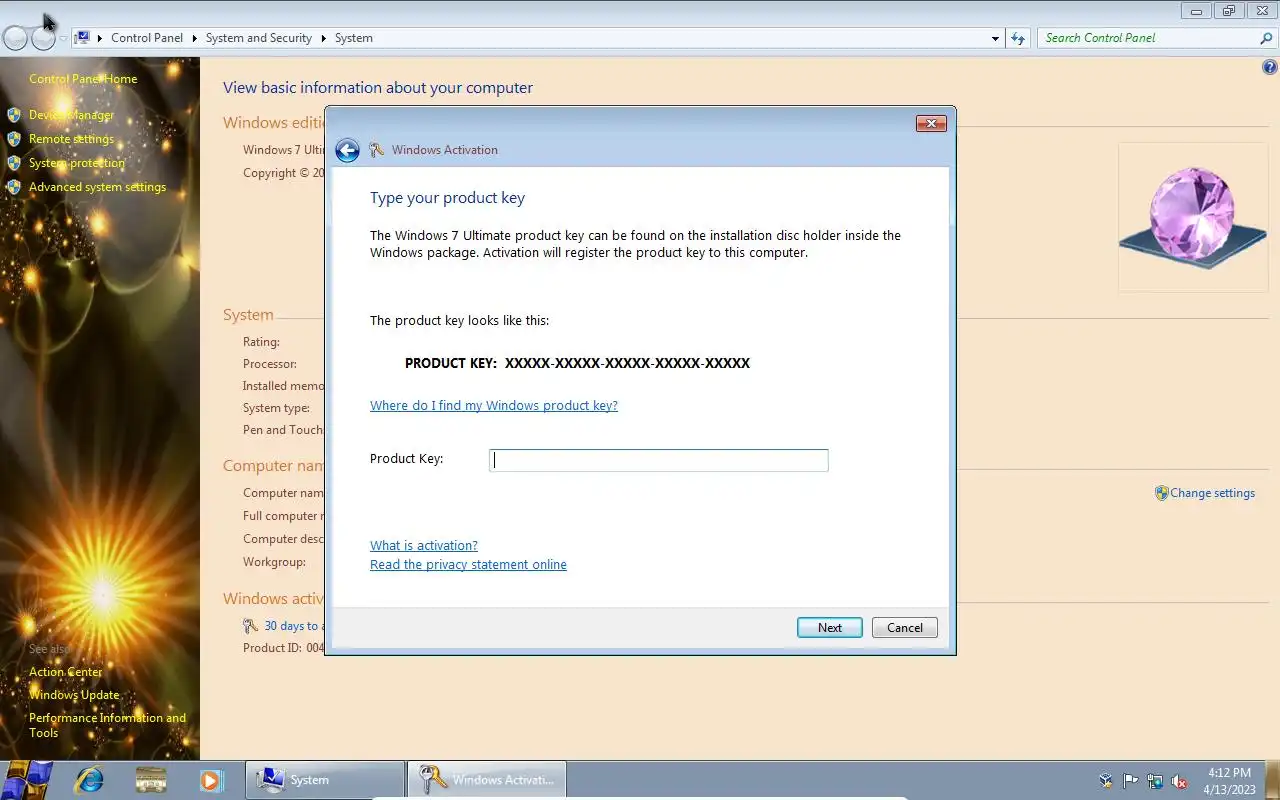
Task: Click the Explorer back navigation button
Action: [15, 38]
